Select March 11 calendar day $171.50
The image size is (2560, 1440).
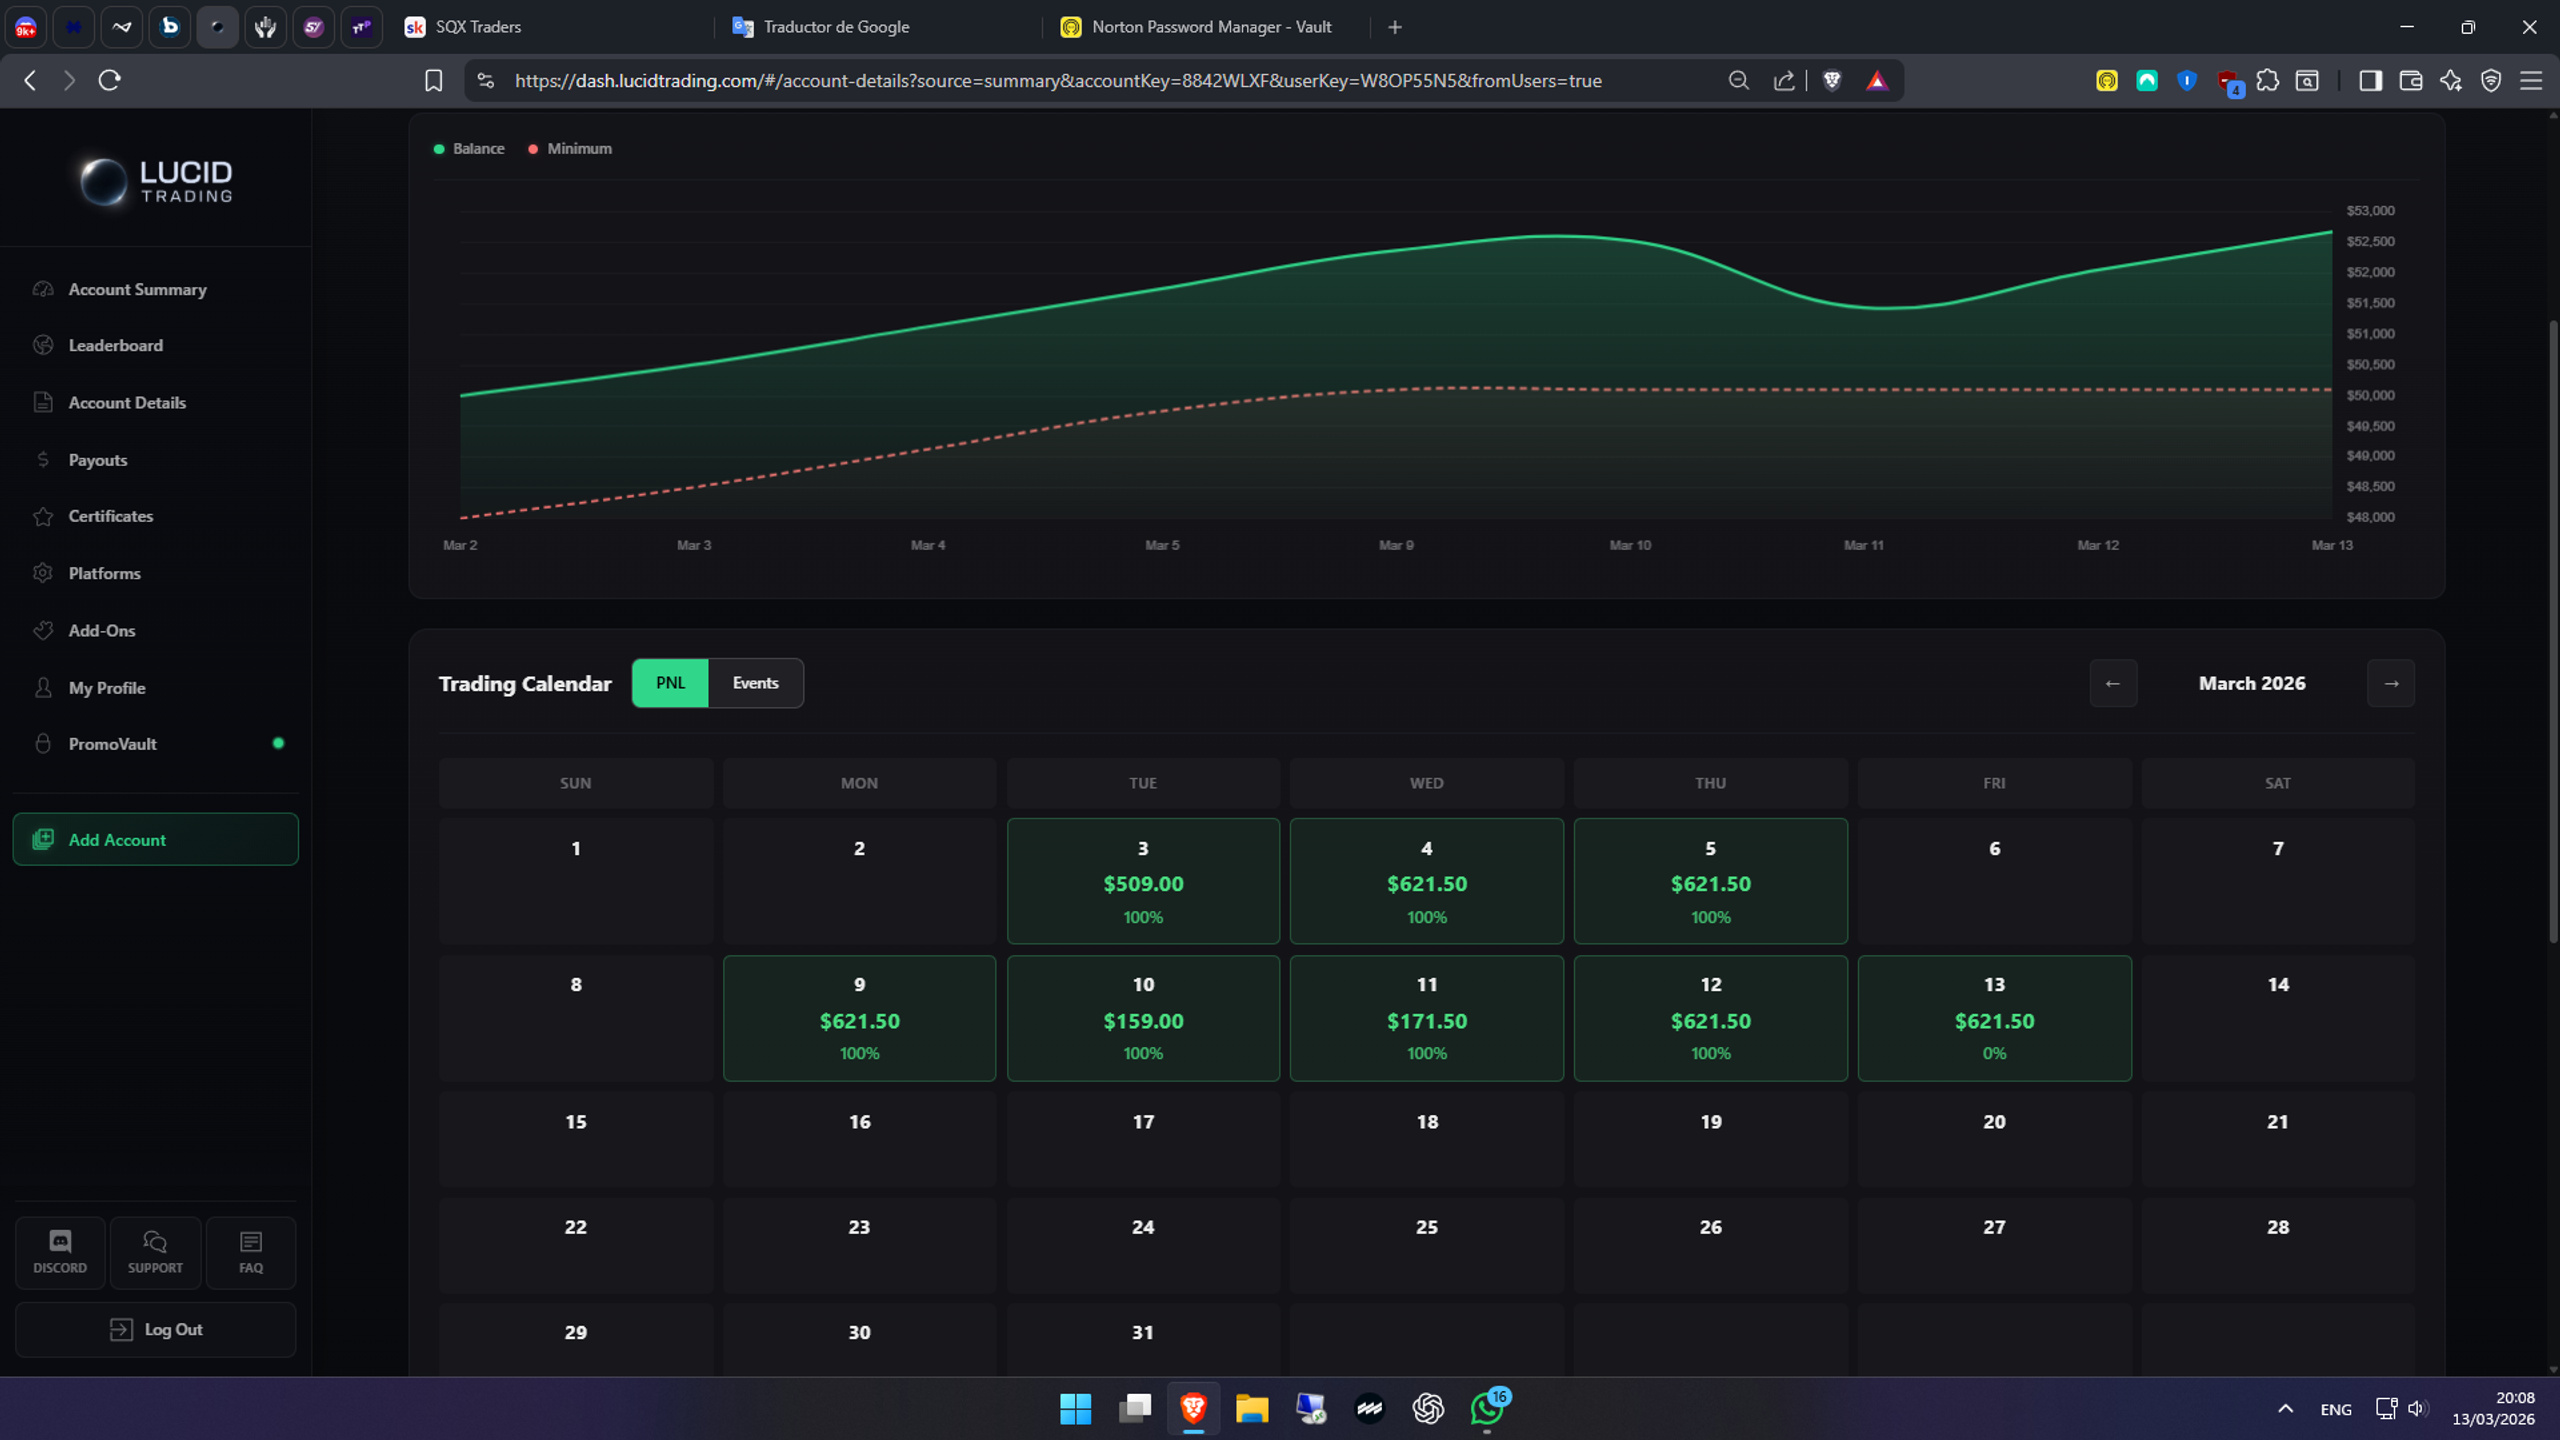pos(1426,1018)
